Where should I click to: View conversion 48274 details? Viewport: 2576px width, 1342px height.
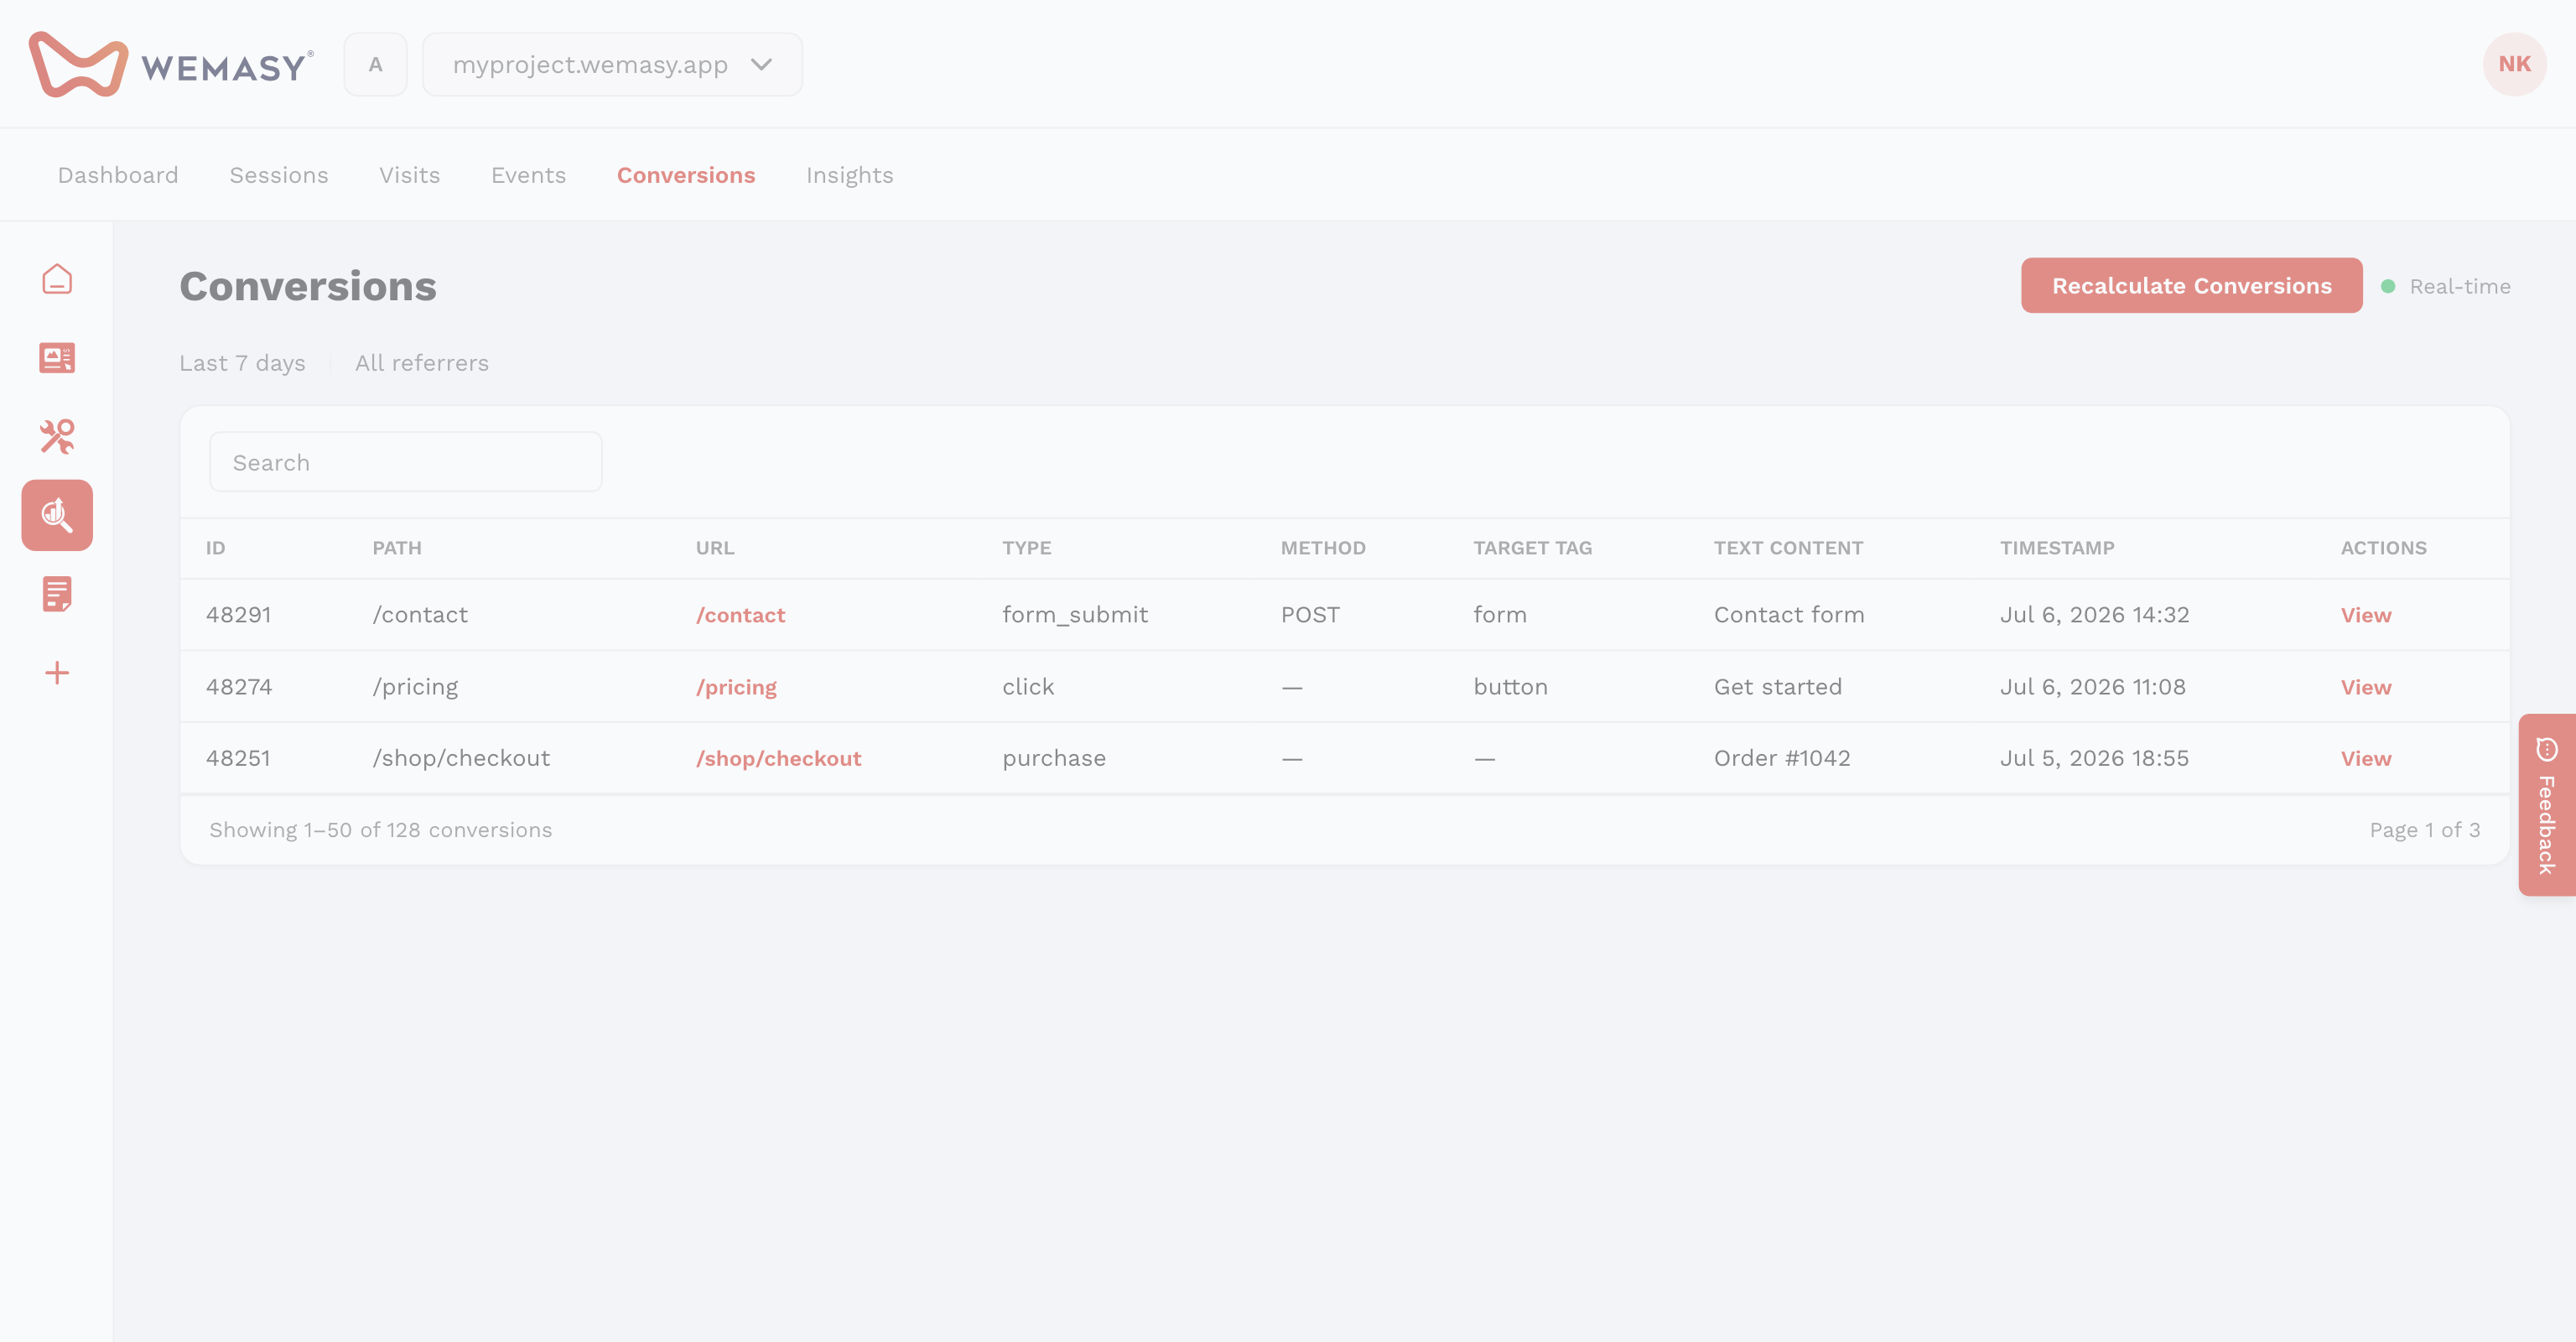coord(2366,687)
